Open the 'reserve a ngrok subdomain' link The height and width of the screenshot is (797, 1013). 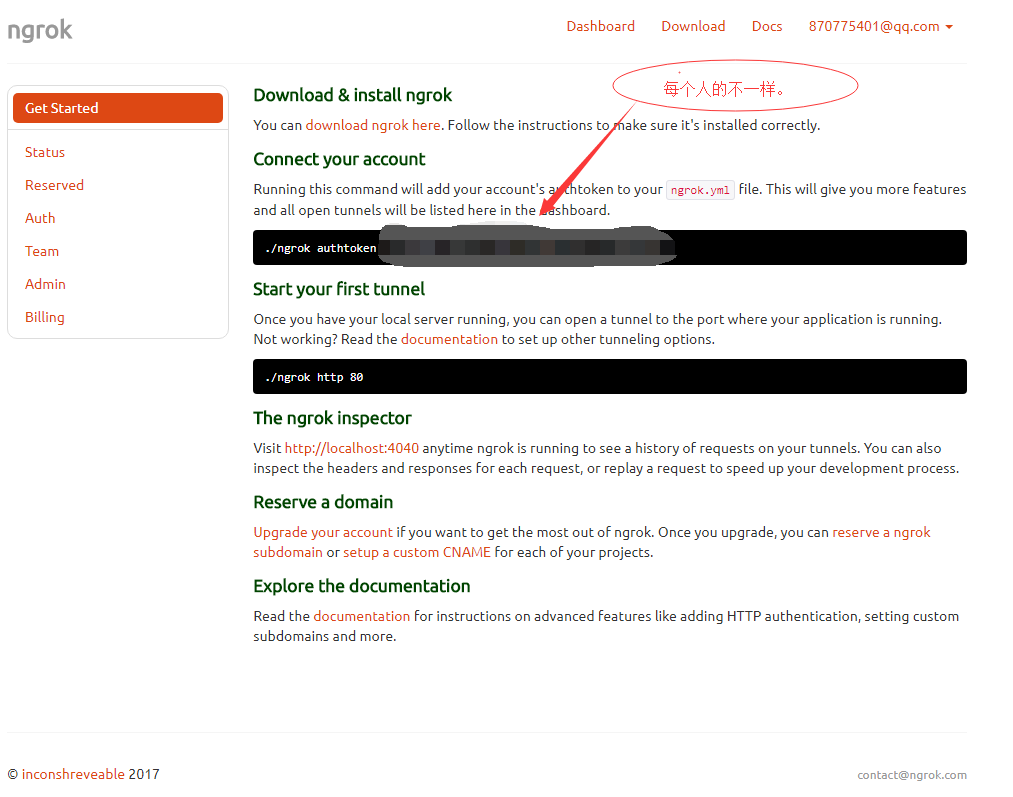tap(881, 532)
